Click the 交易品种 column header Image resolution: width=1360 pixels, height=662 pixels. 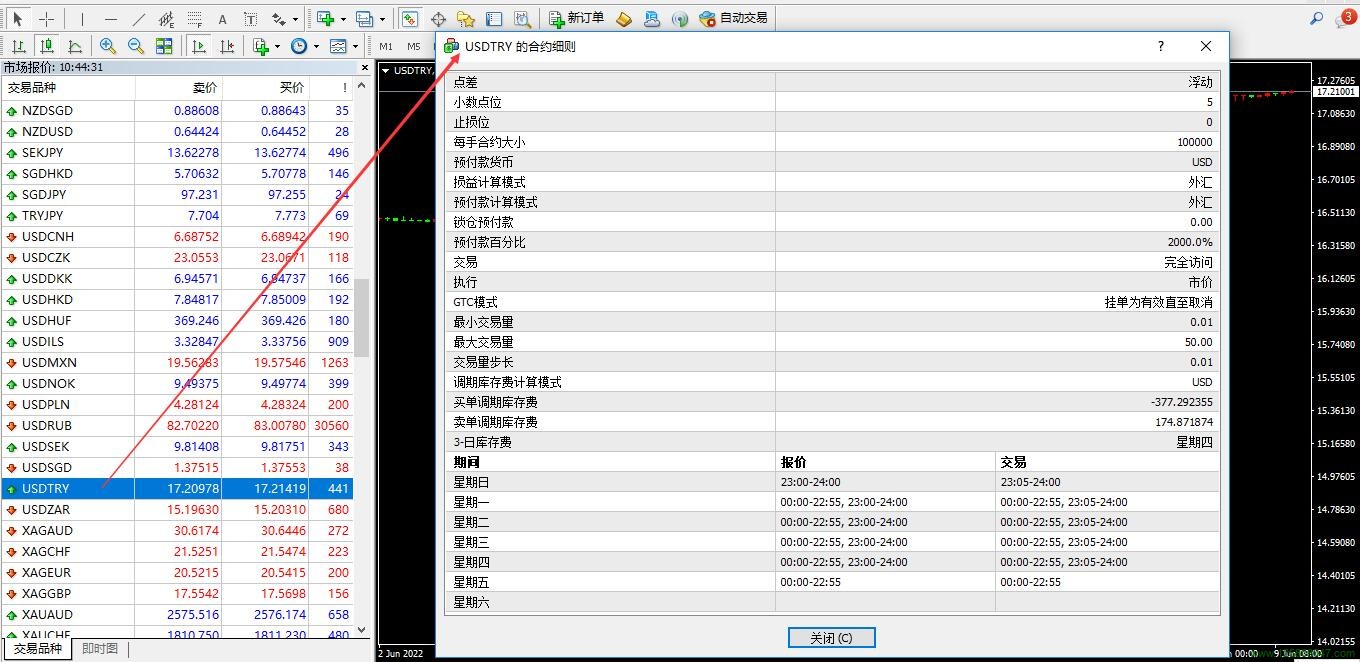tap(68, 88)
